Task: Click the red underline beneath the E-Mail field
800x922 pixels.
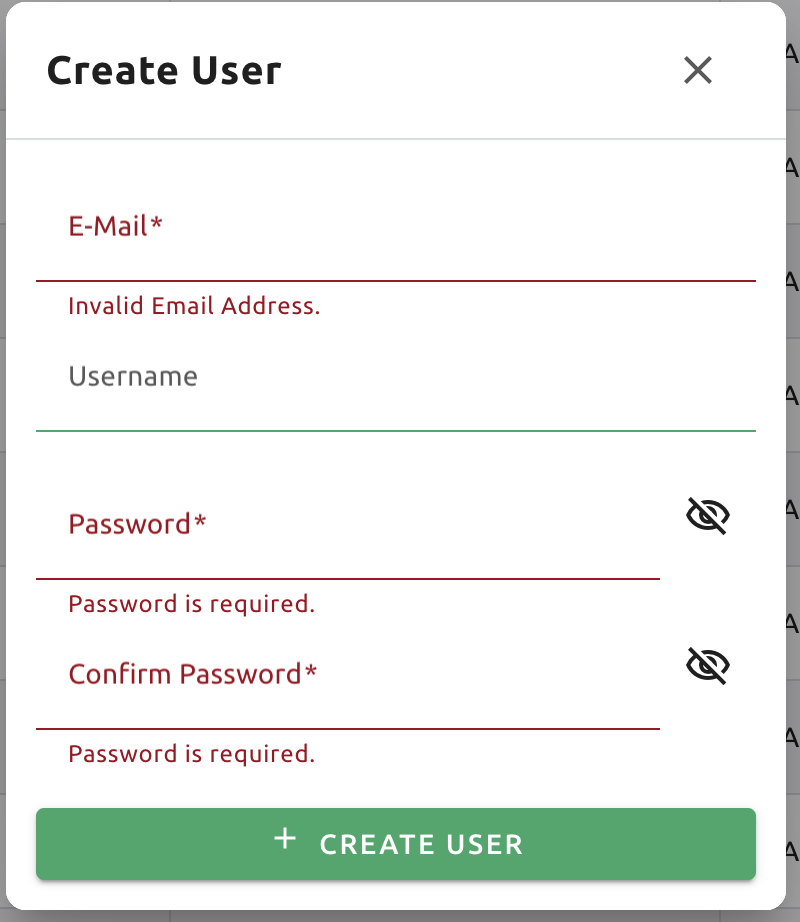Action: click(396, 281)
